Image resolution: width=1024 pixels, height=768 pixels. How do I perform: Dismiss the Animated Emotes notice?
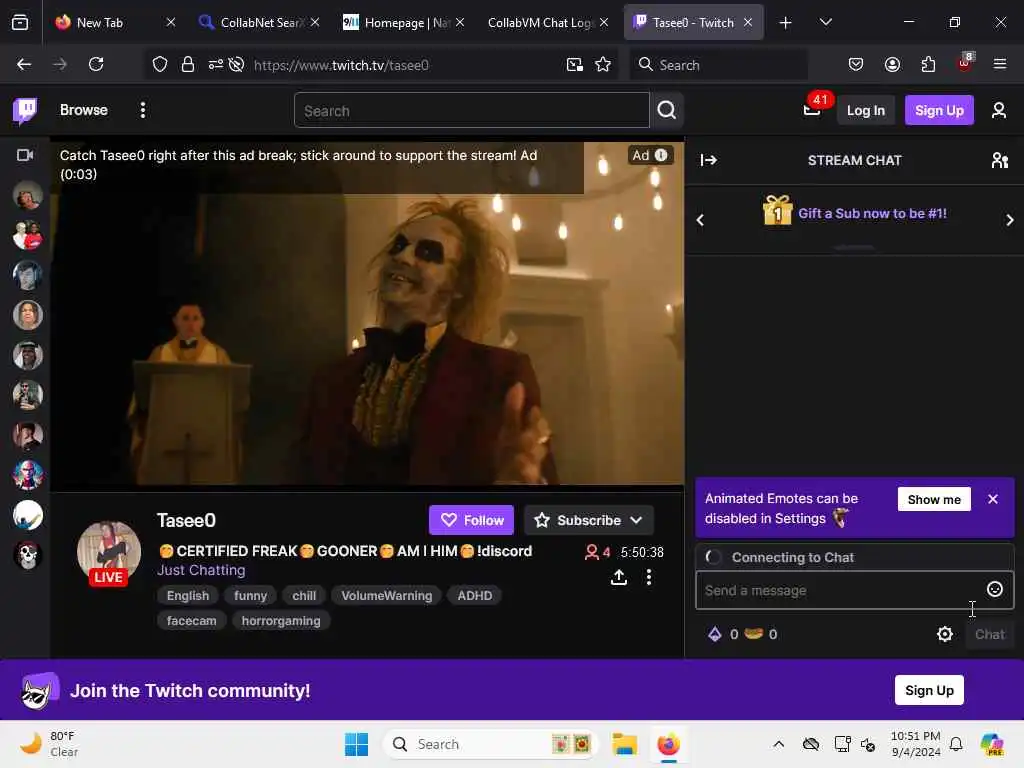point(993,499)
